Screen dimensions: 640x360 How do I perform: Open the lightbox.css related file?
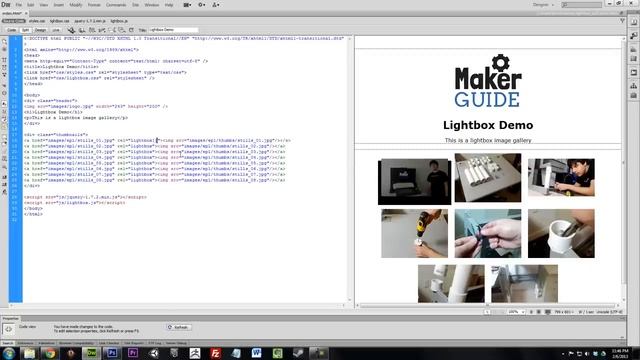click(x=60, y=21)
